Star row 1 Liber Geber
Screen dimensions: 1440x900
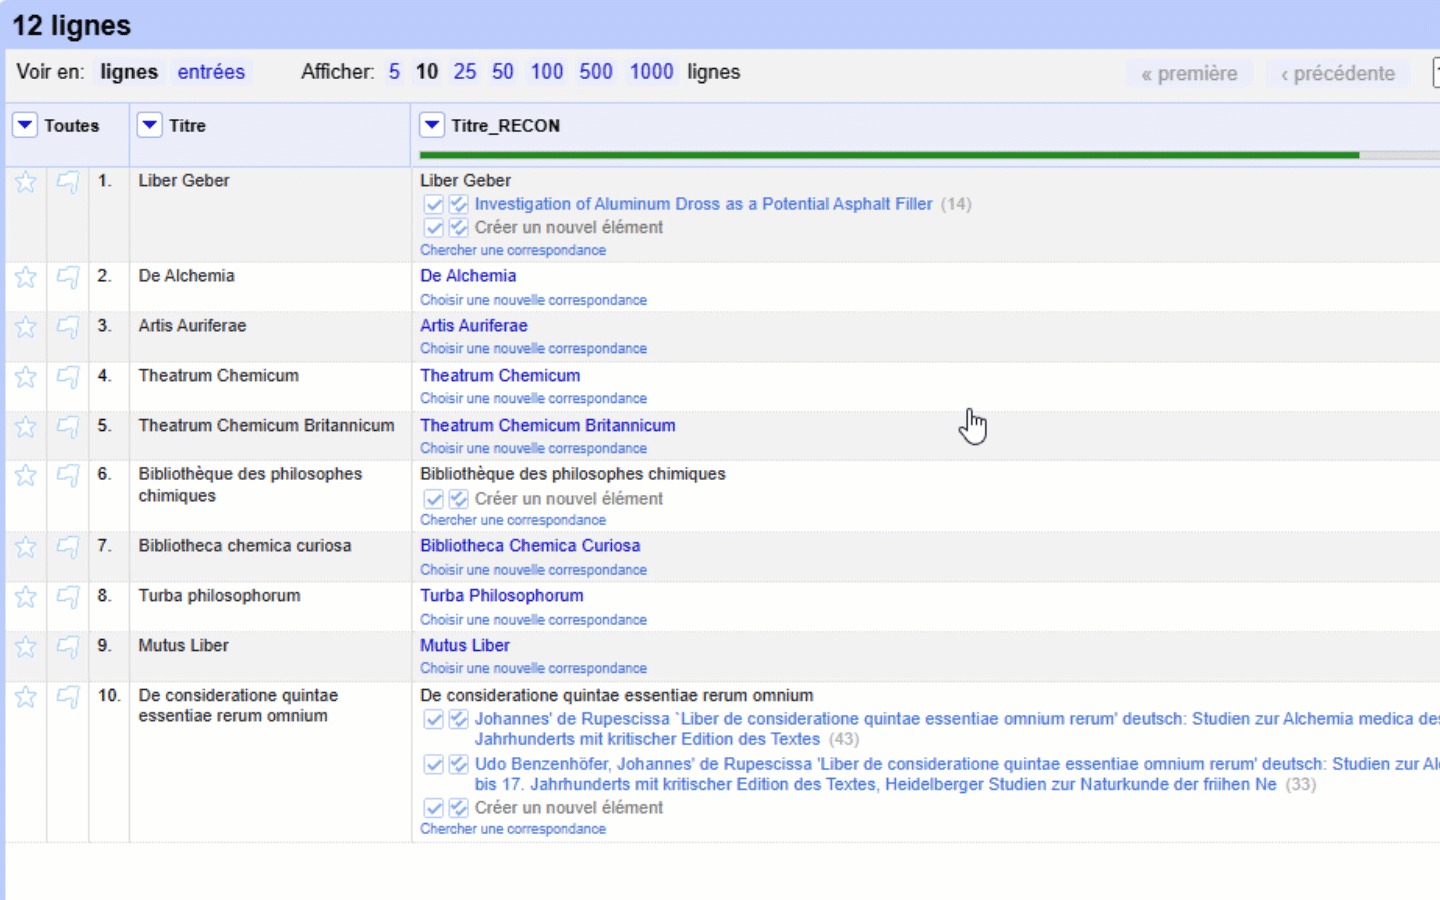click(x=26, y=182)
